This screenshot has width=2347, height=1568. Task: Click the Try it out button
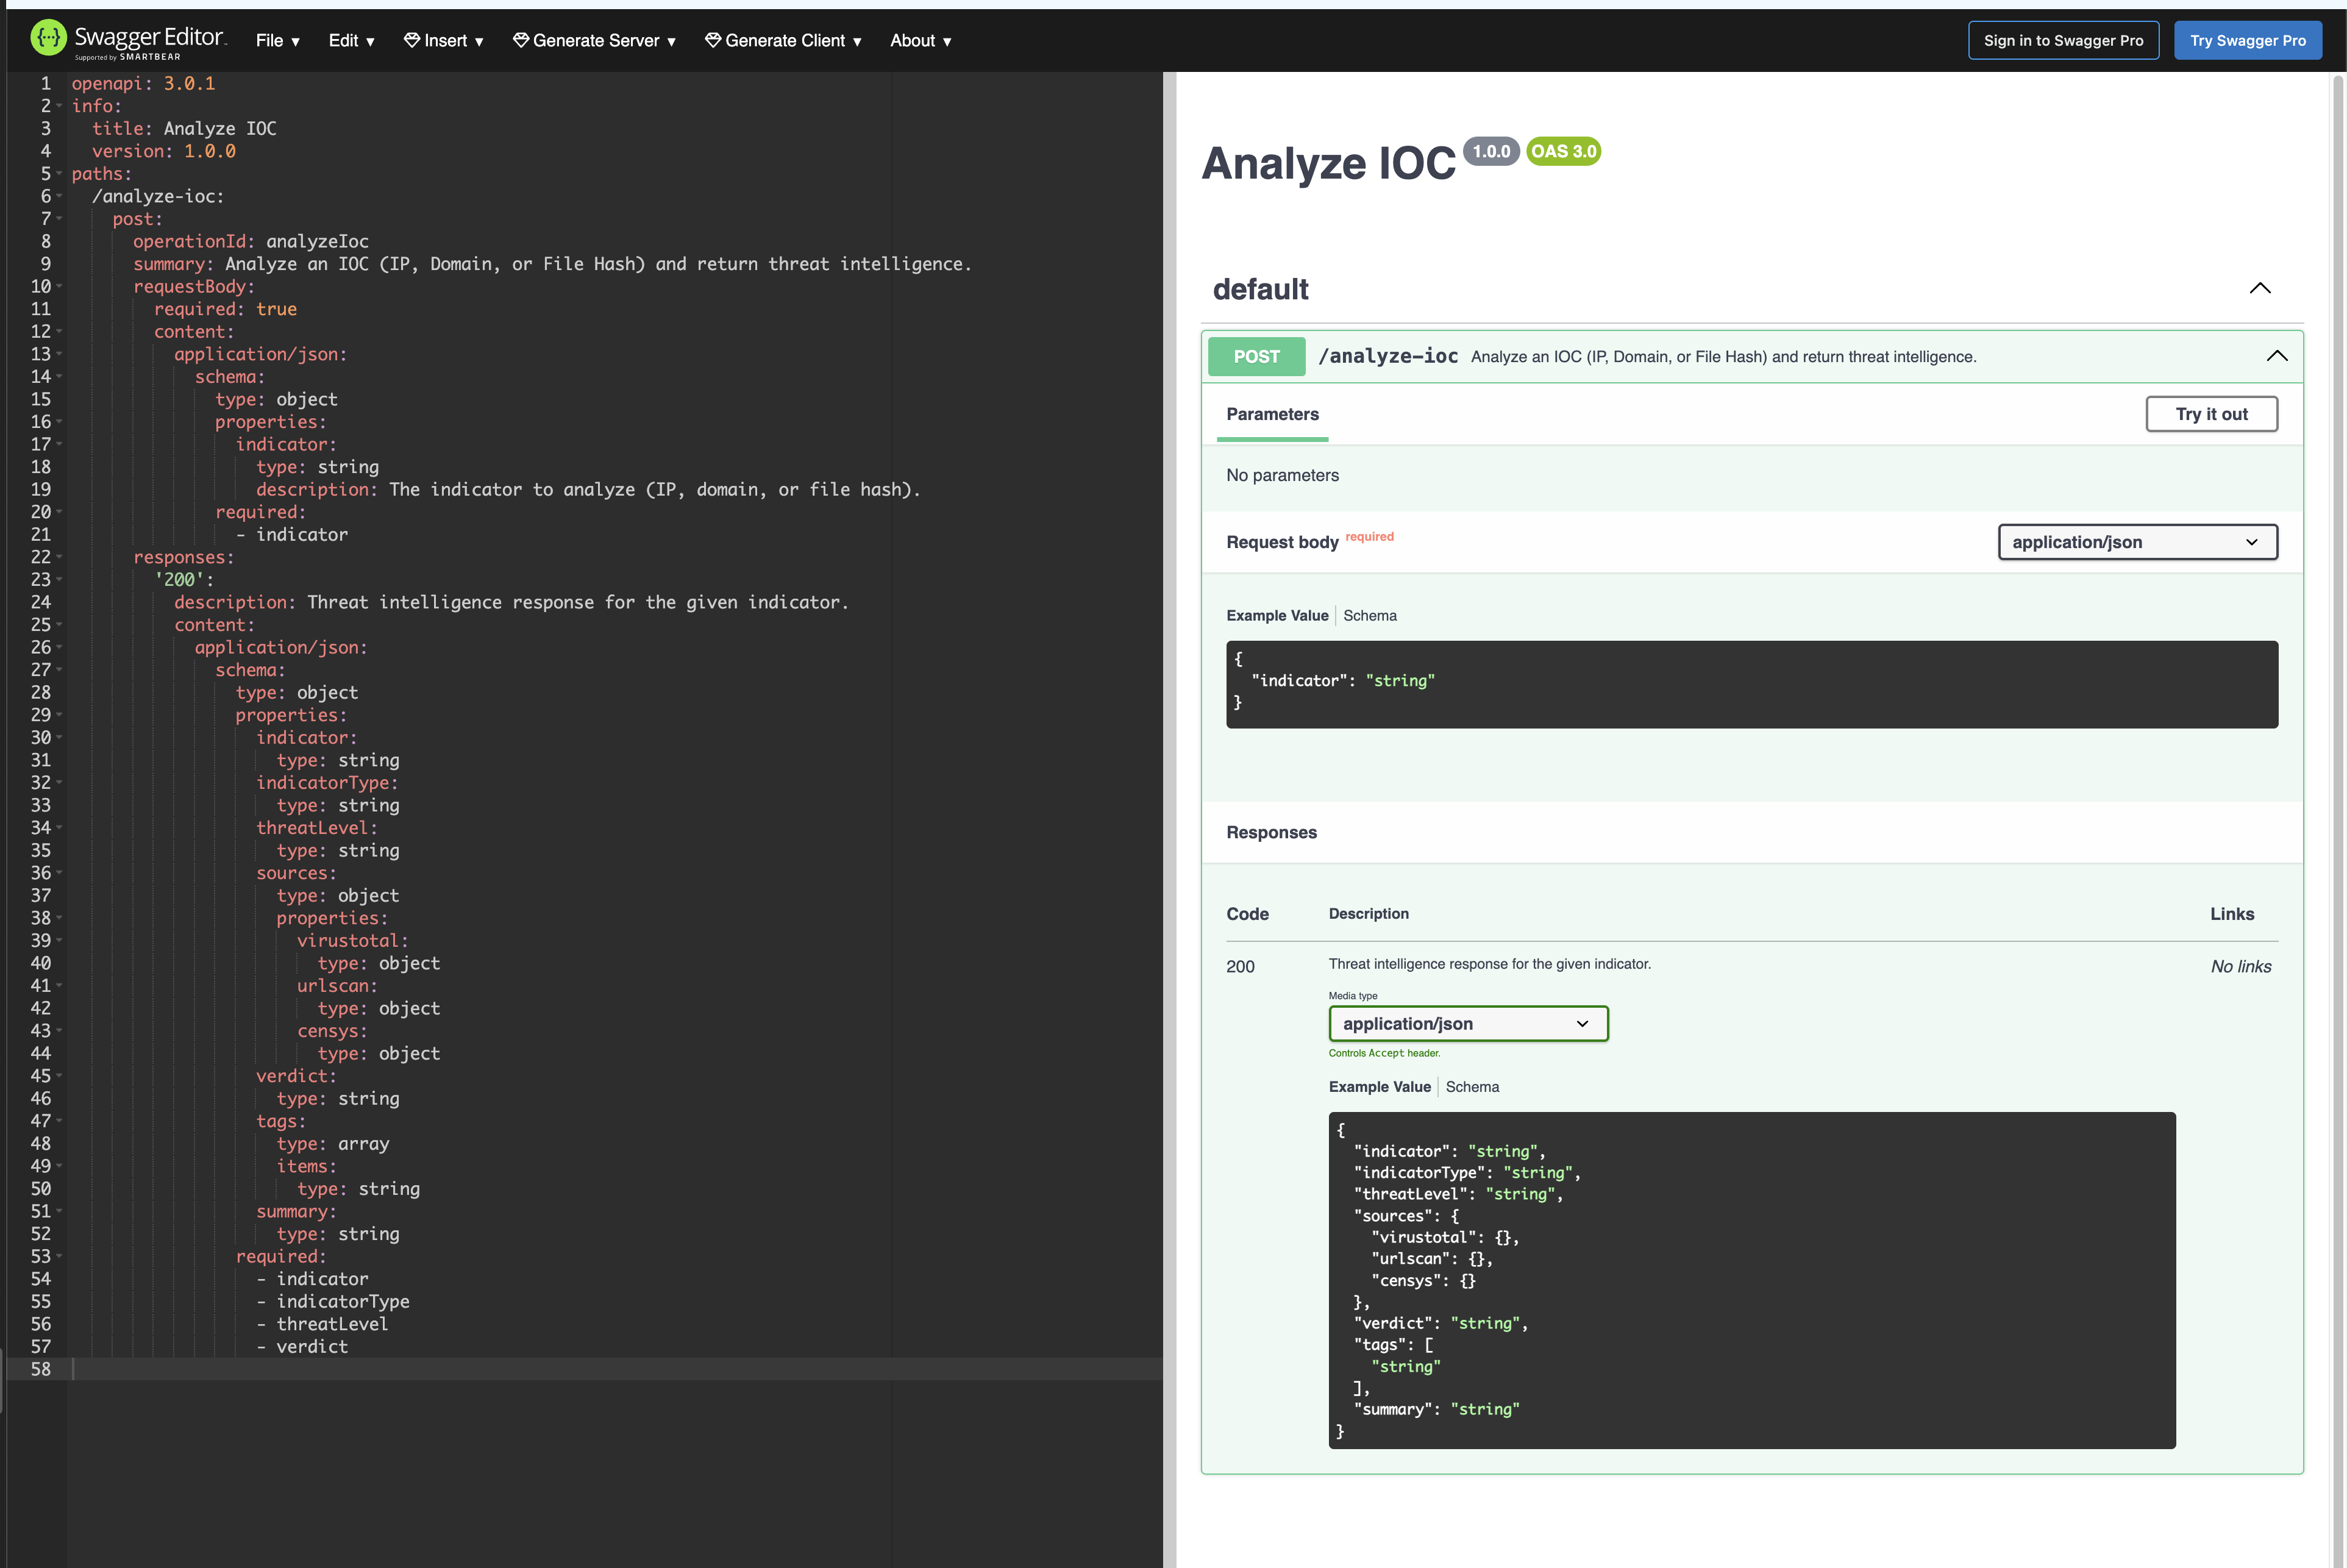[x=2210, y=414]
